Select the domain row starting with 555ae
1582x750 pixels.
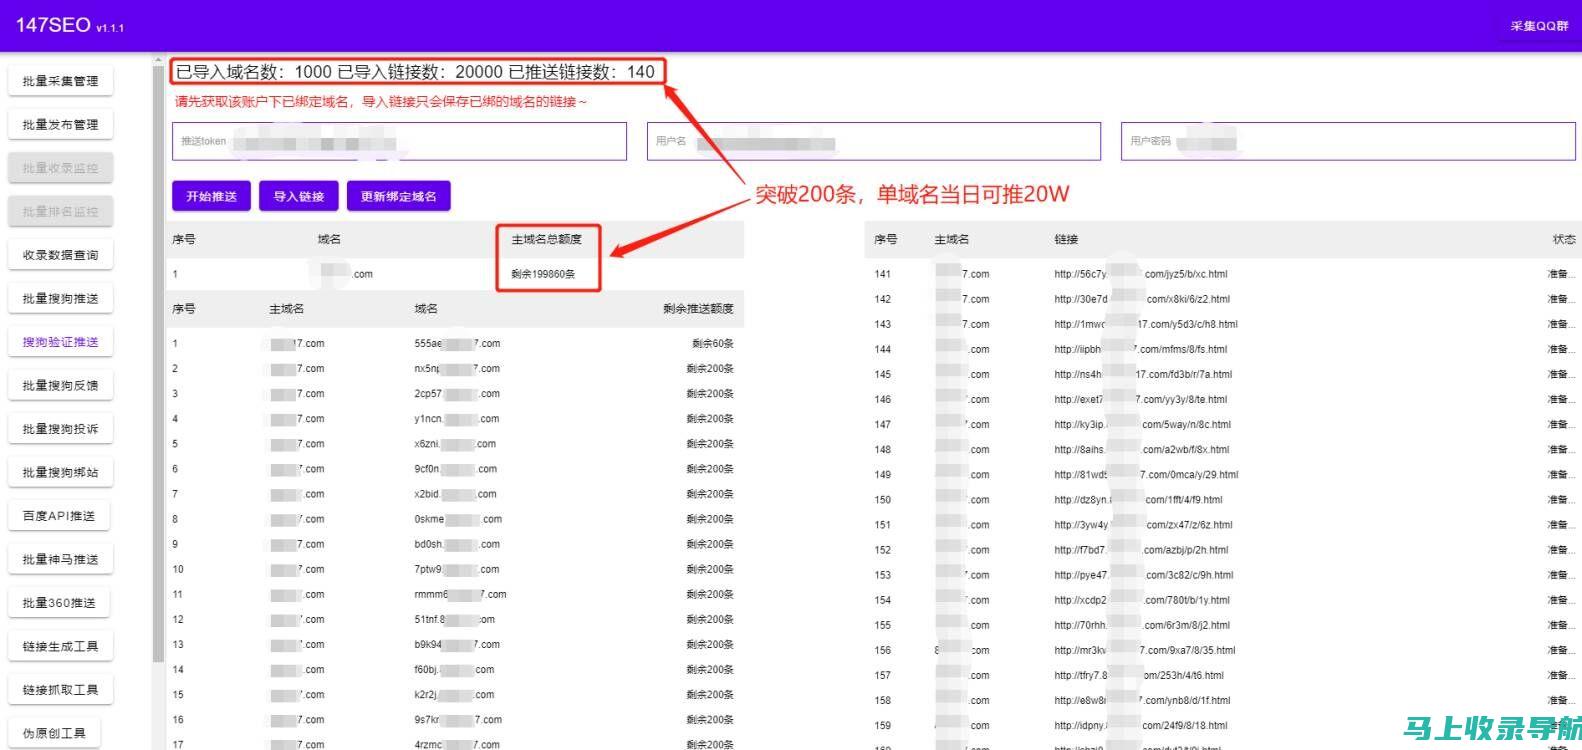coord(455,344)
